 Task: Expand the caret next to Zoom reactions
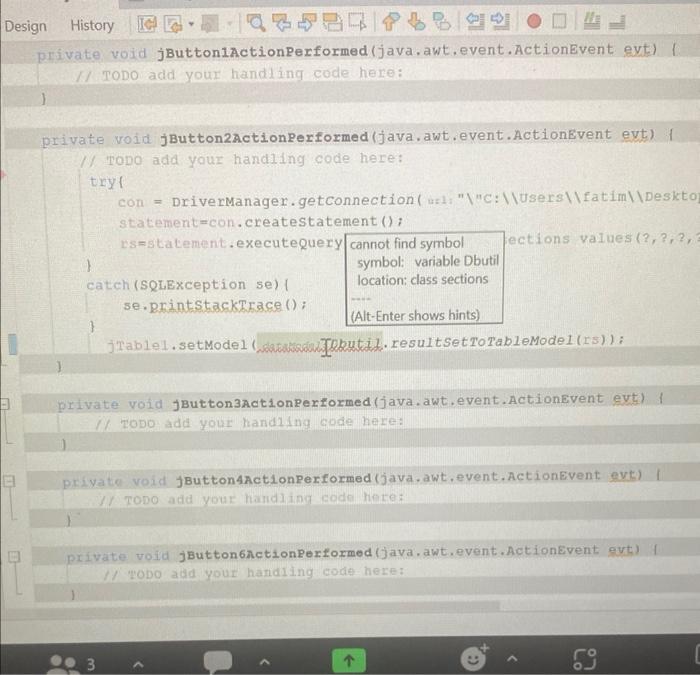512,658
